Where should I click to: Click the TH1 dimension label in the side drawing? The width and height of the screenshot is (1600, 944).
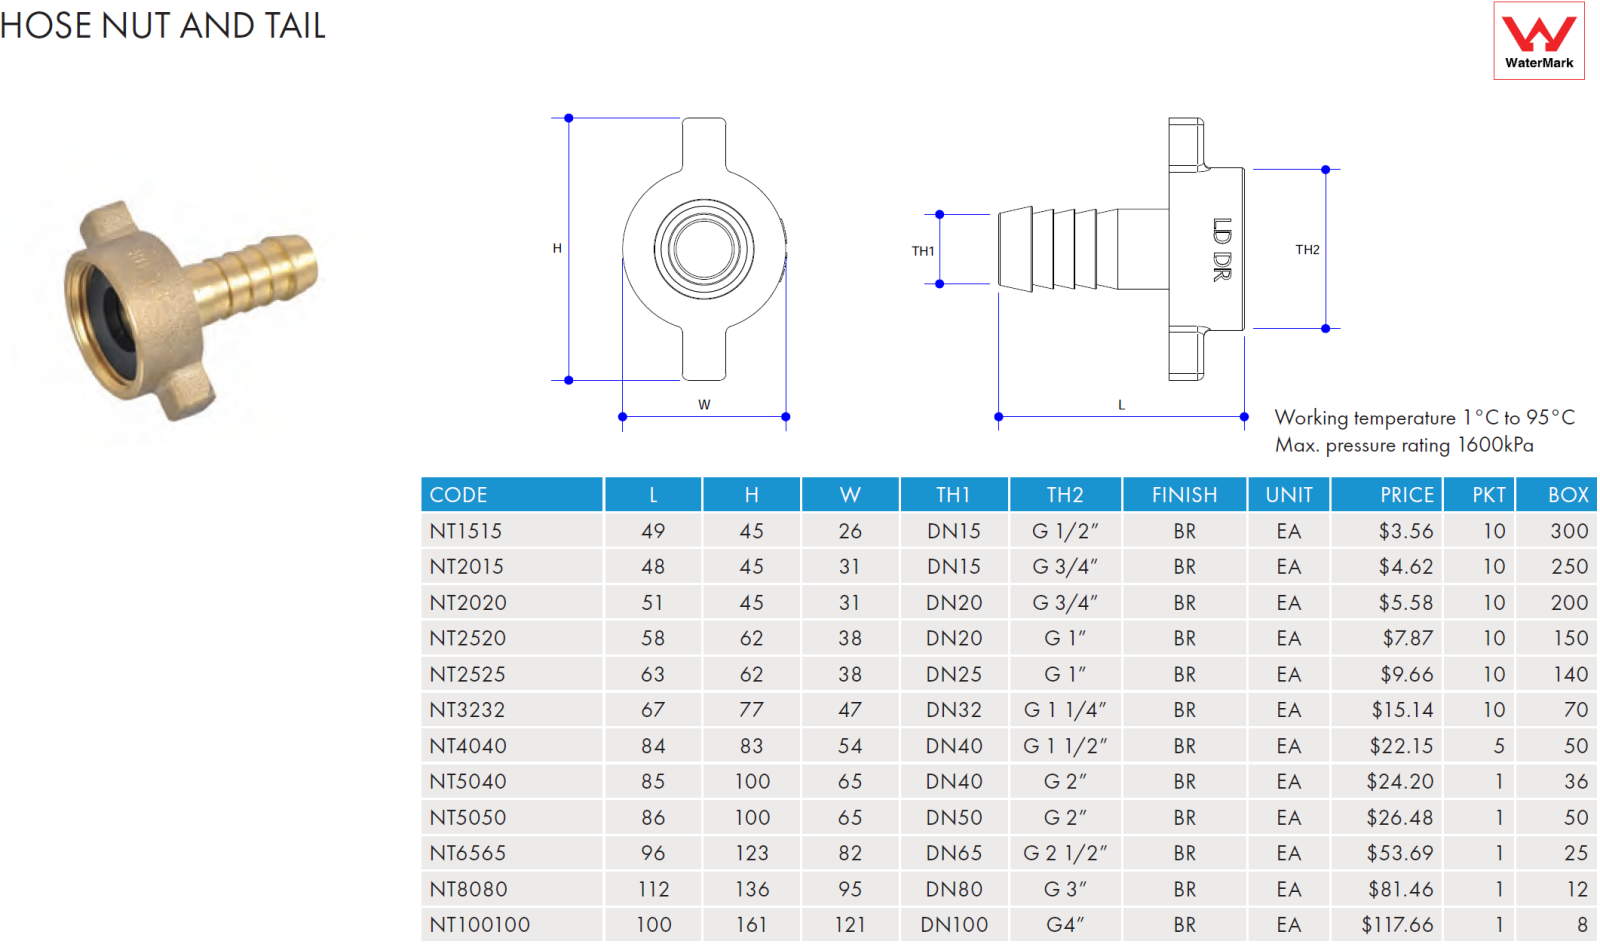[x=923, y=251]
